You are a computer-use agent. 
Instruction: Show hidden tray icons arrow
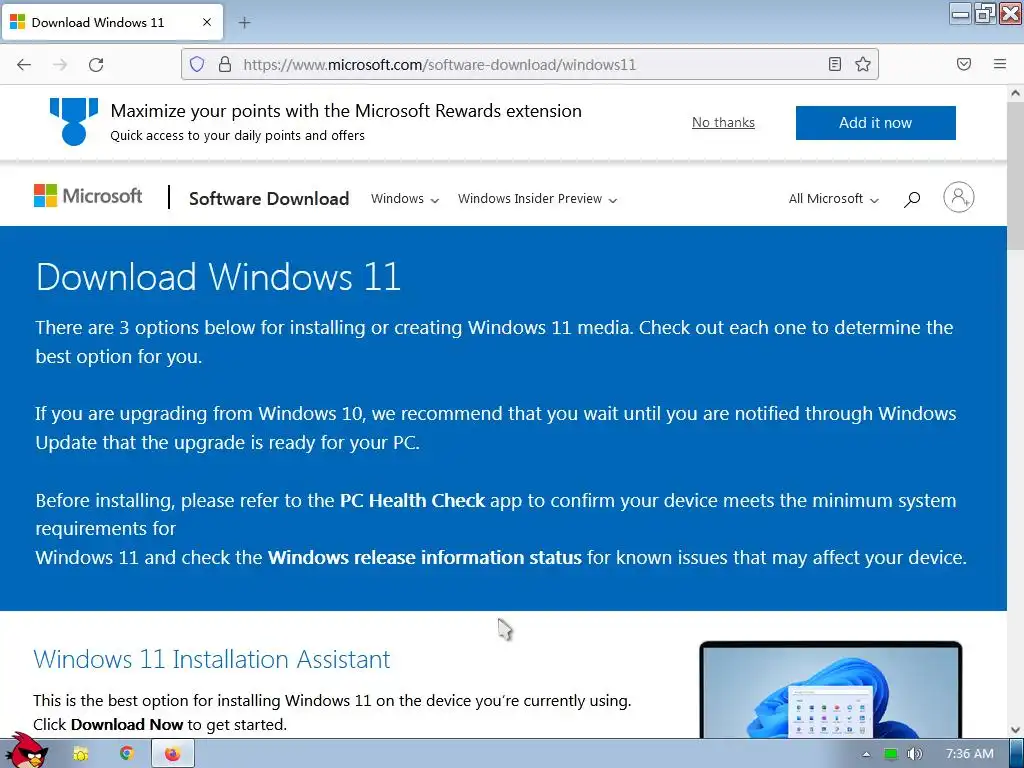[866, 754]
